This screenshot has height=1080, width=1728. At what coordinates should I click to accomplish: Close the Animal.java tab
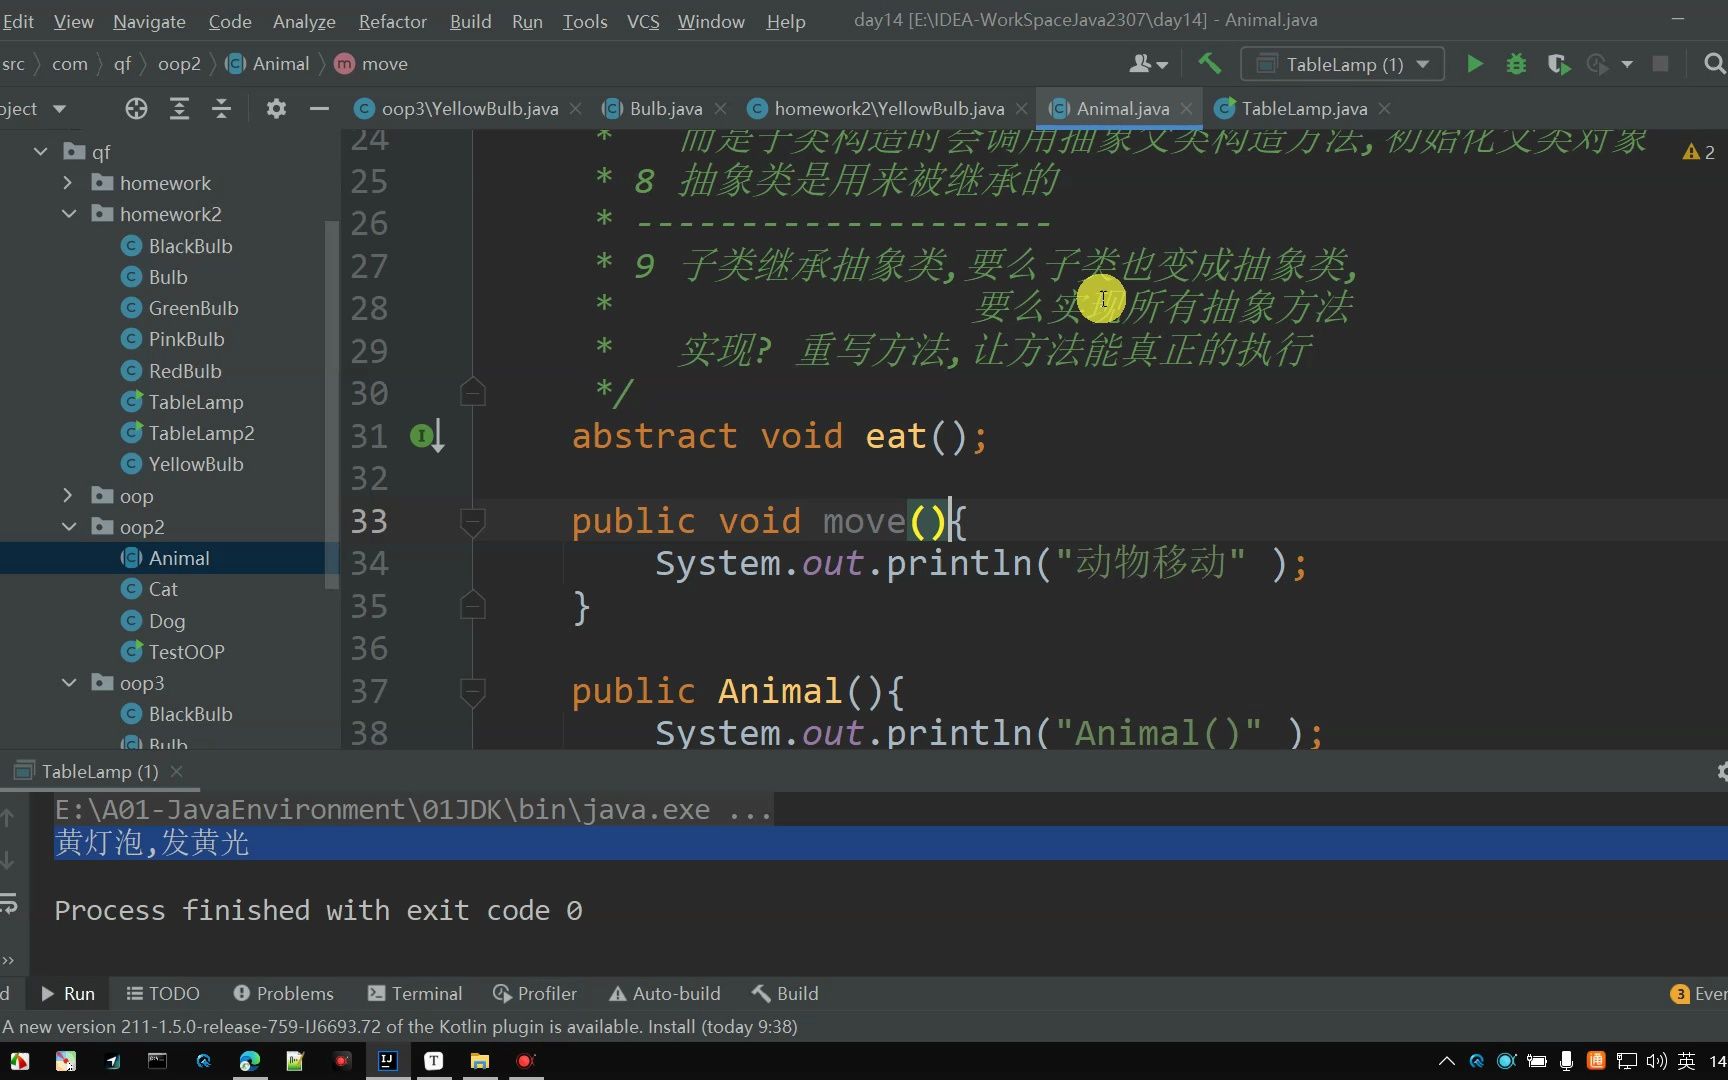click(x=1186, y=109)
